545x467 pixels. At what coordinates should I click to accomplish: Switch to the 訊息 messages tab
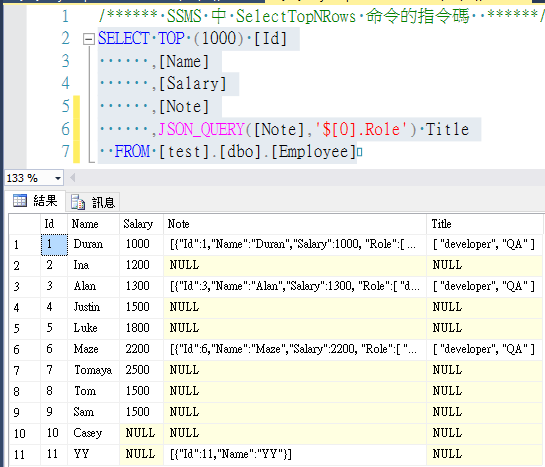93,202
